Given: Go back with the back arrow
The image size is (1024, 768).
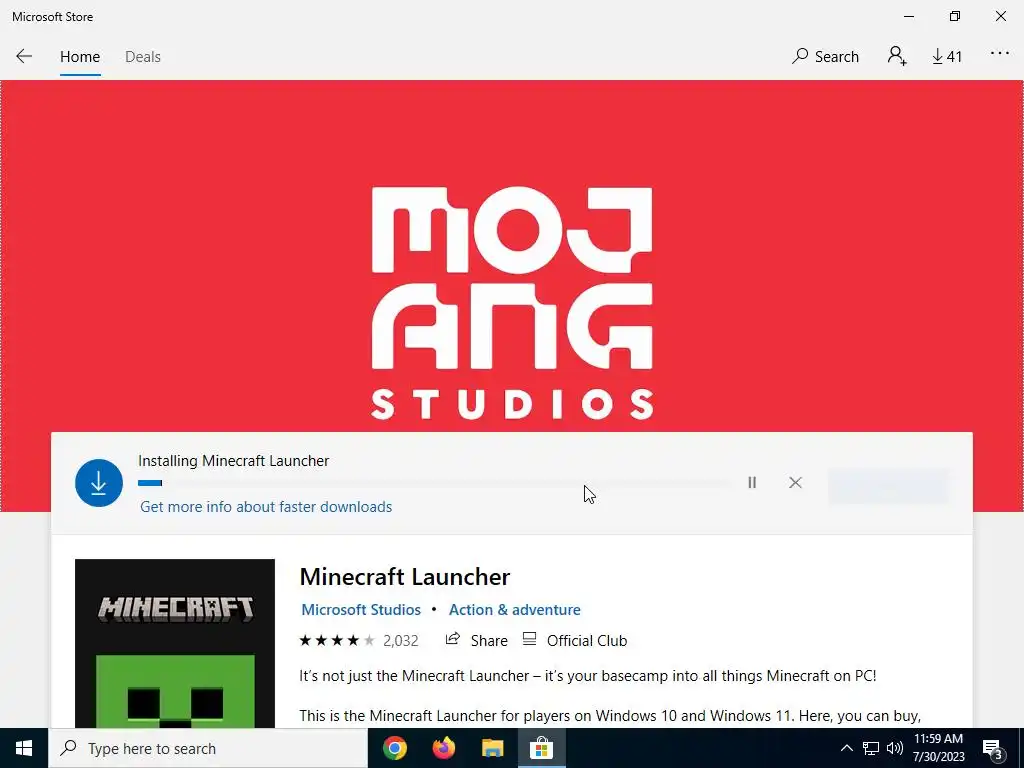Looking at the screenshot, I should tap(24, 57).
